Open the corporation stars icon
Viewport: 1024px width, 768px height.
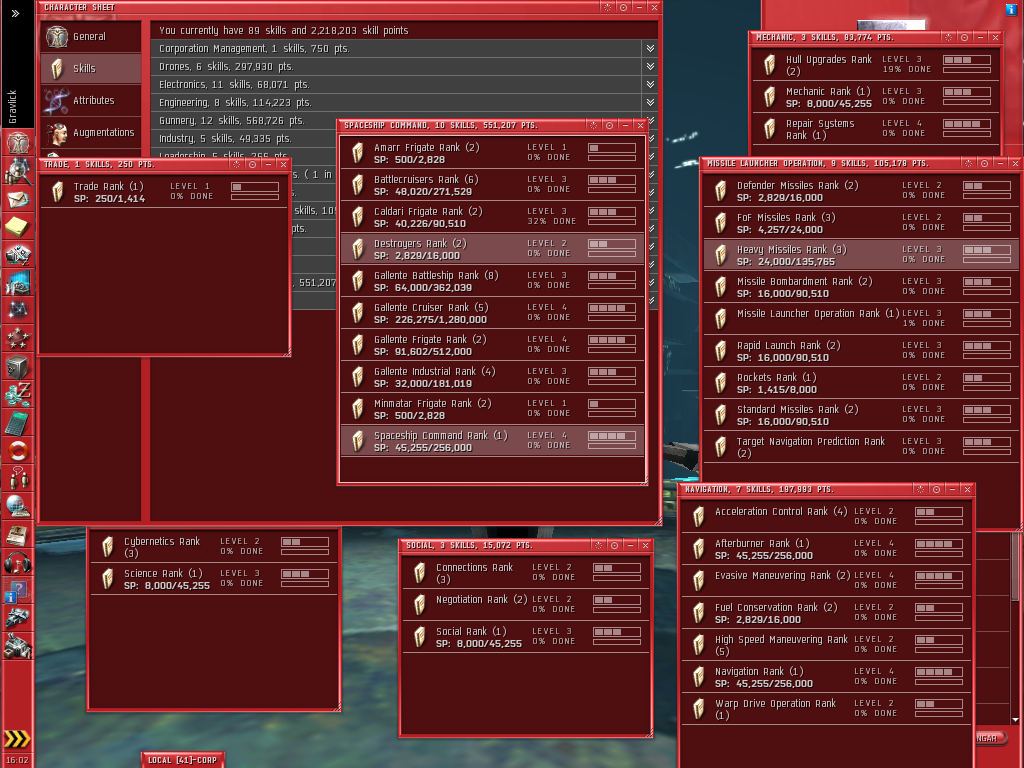(x=18, y=339)
